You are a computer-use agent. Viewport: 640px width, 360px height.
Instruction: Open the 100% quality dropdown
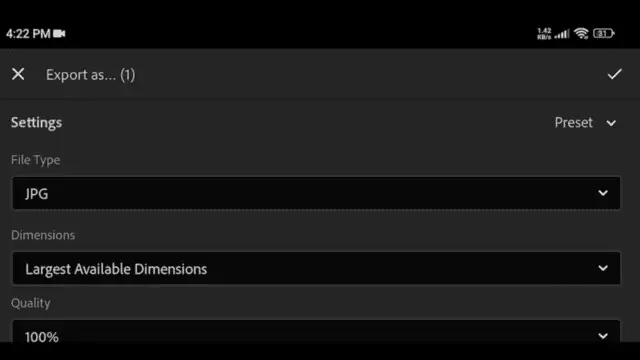tap(316, 331)
